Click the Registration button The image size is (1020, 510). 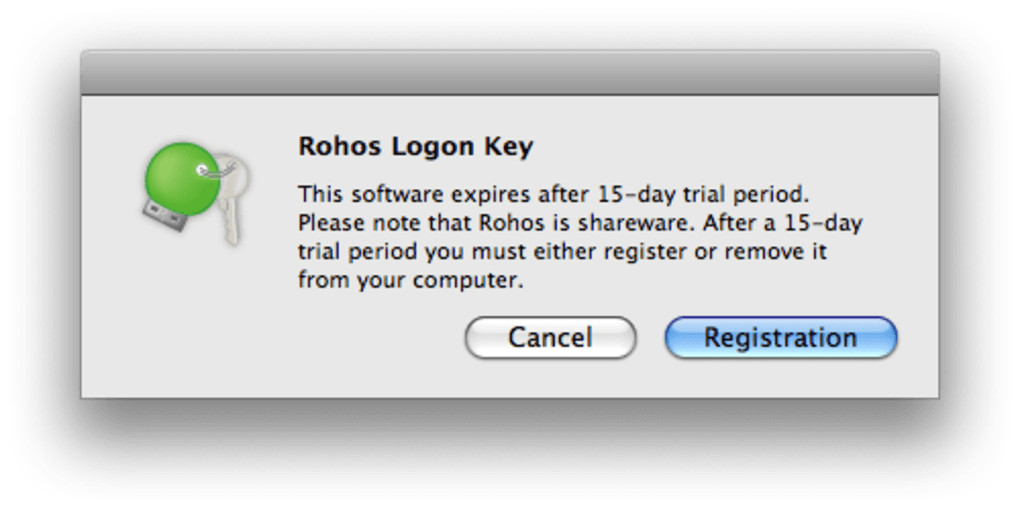tap(780, 338)
